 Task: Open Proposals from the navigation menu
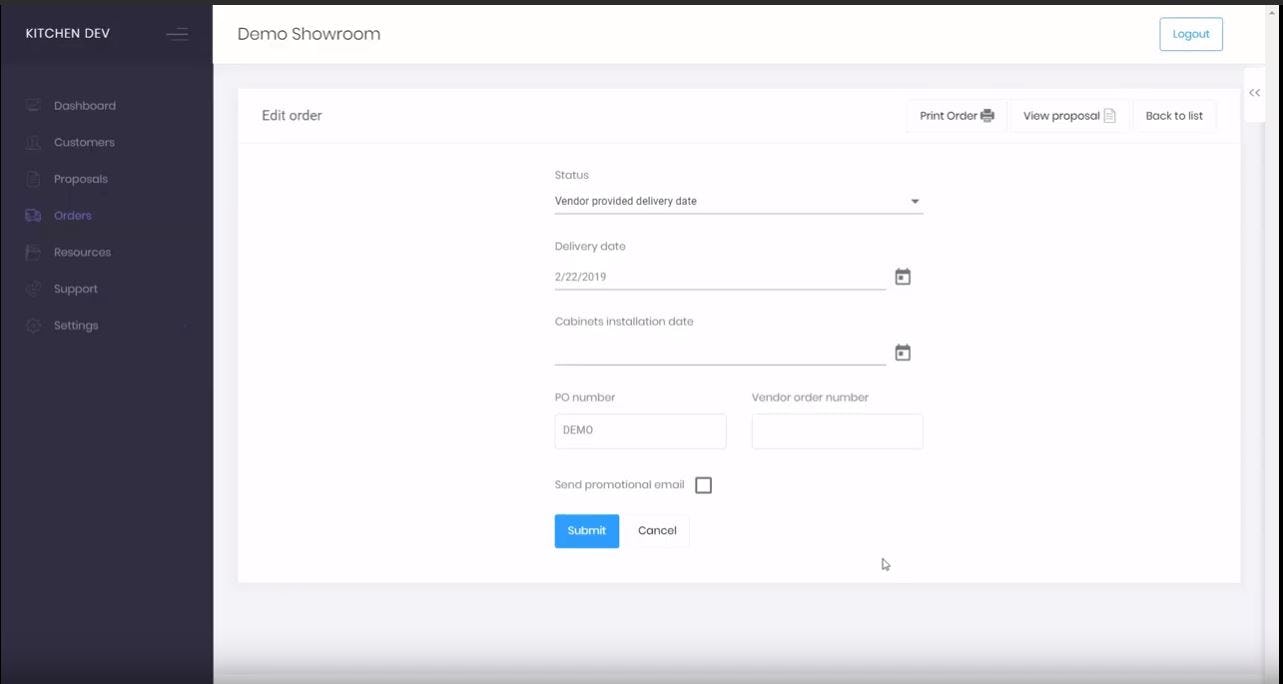point(80,178)
